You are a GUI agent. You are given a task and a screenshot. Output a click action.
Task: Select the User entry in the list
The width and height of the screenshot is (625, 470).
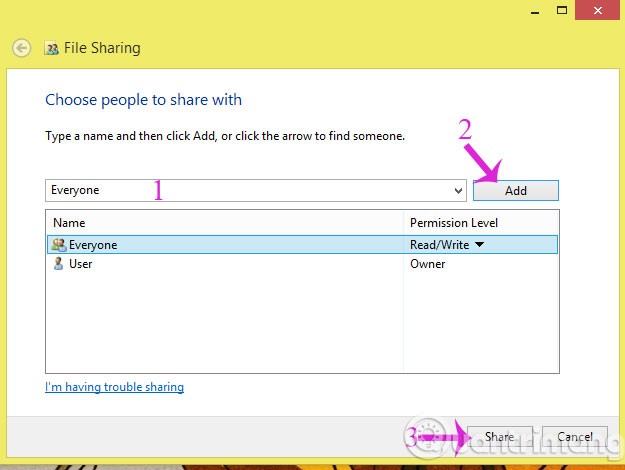pyautogui.click(x=81, y=264)
